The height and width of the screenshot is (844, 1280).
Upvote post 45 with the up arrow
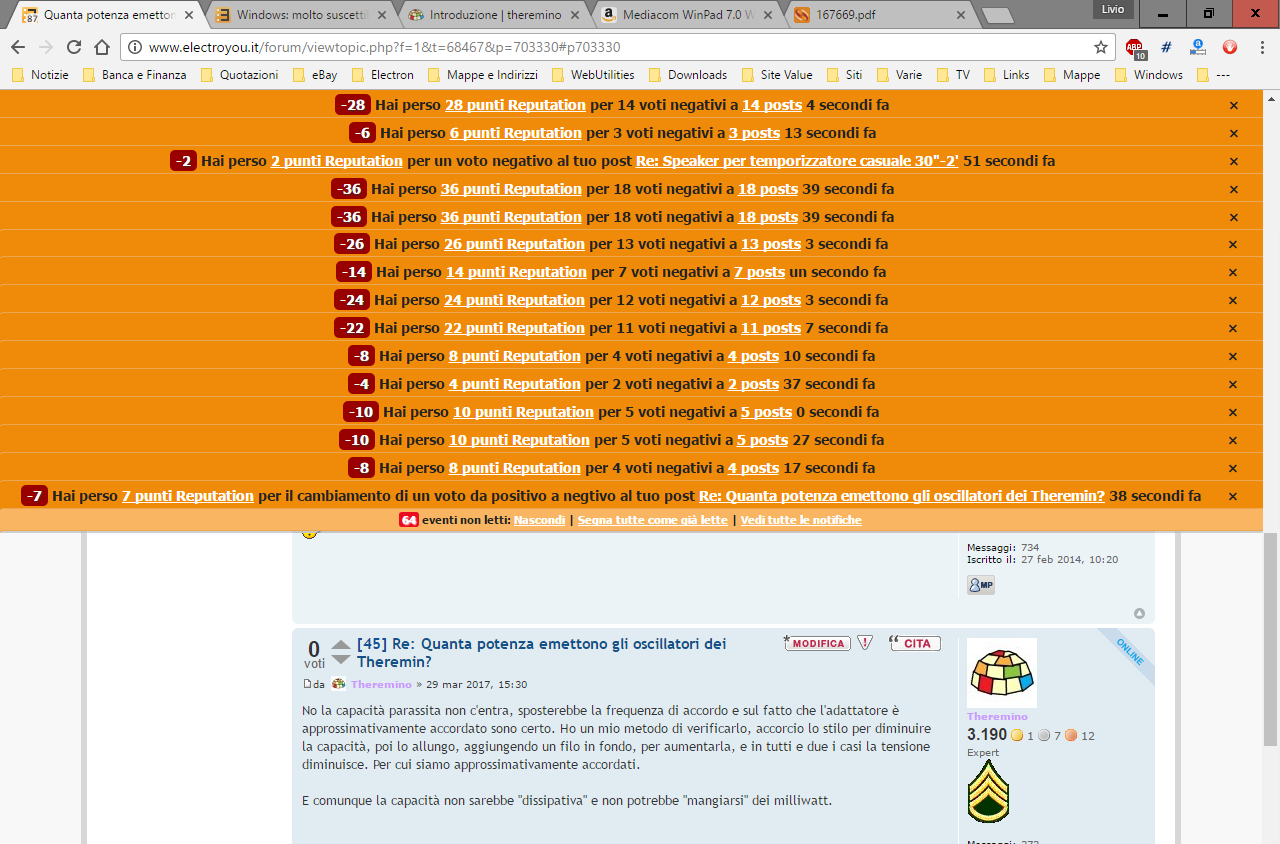click(341, 644)
